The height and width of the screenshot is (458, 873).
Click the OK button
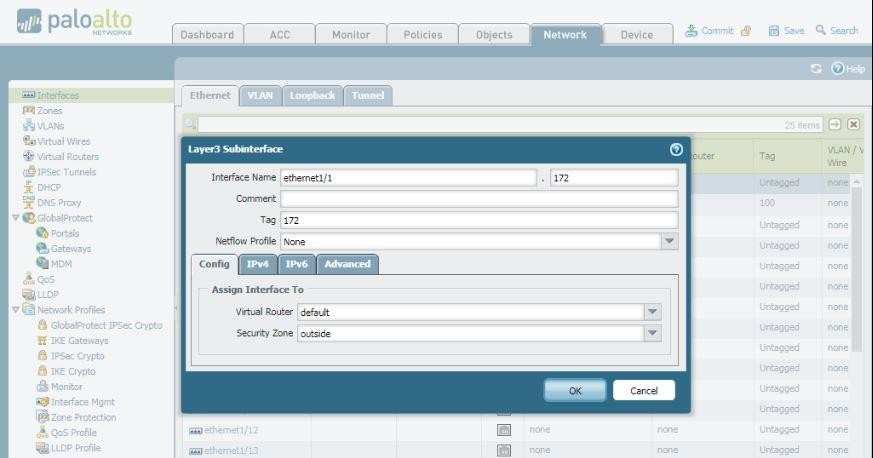(x=574, y=391)
